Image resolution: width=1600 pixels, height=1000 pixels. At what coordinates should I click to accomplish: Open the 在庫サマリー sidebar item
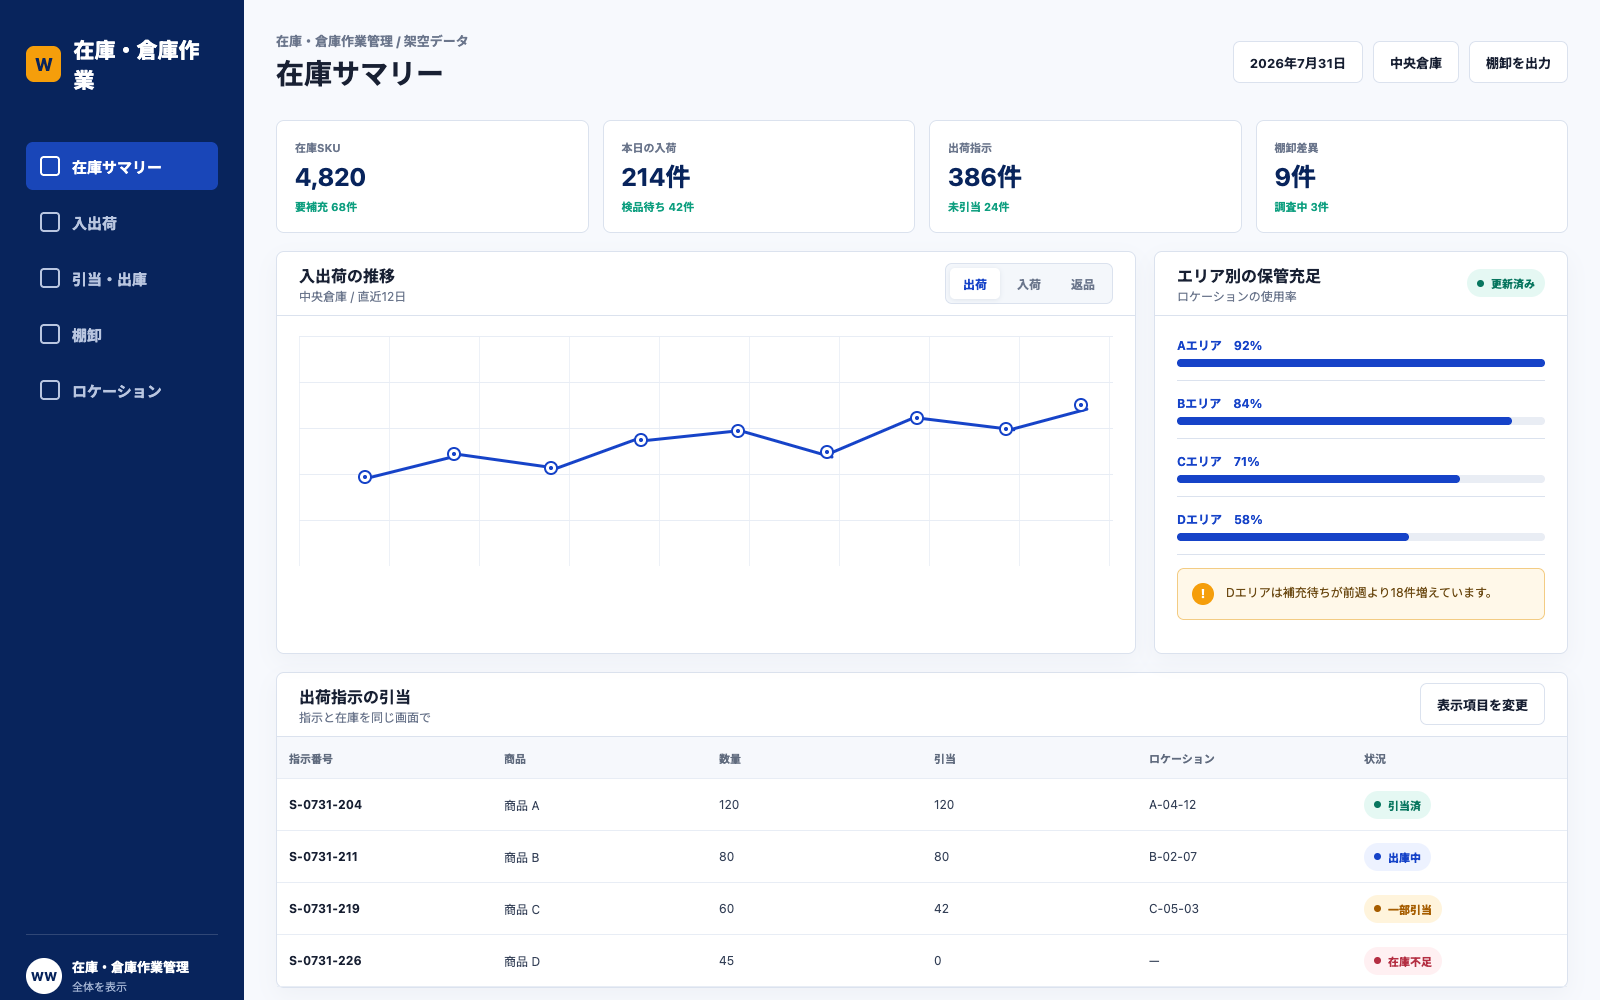pyautogui.click(x=122, y=166)
